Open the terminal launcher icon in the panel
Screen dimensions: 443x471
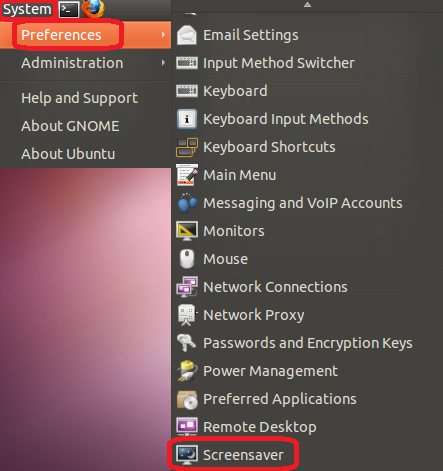69,9
